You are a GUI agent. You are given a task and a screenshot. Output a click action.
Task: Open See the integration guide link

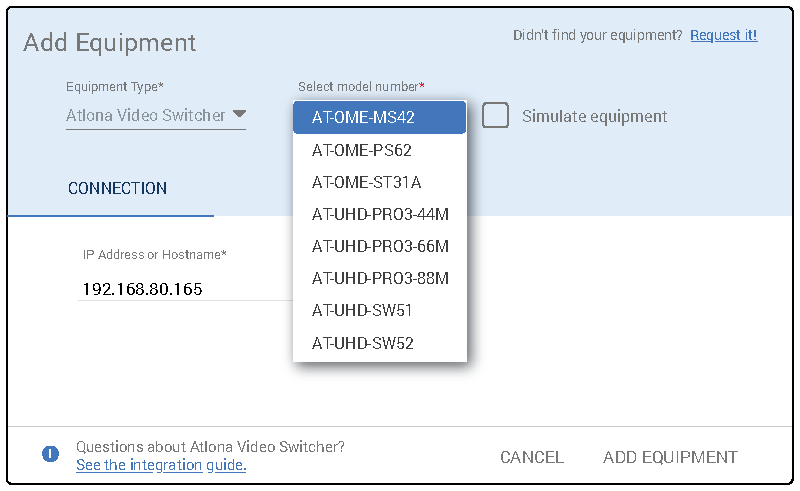[x=160, y=465]
